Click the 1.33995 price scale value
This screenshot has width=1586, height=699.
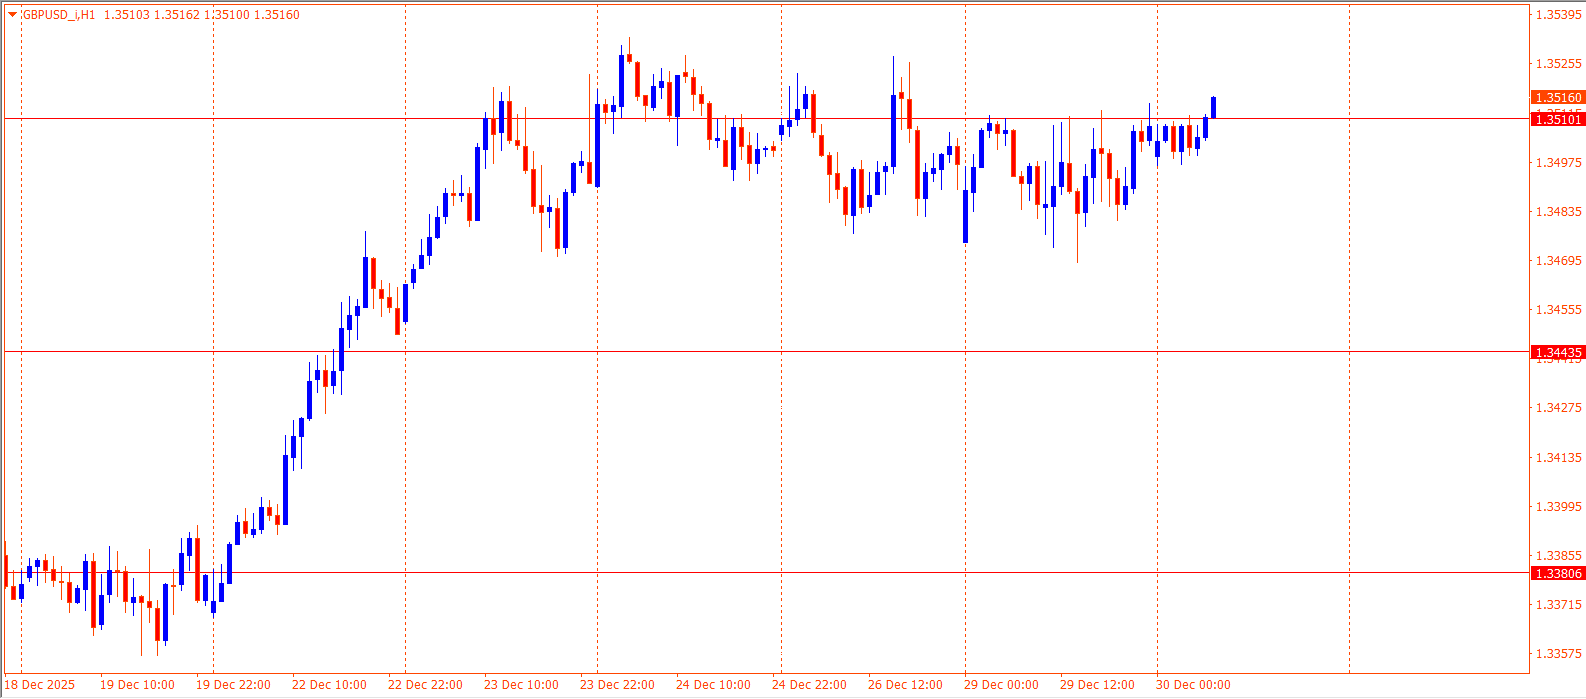pyautogui.click(x=1558, y=506)
